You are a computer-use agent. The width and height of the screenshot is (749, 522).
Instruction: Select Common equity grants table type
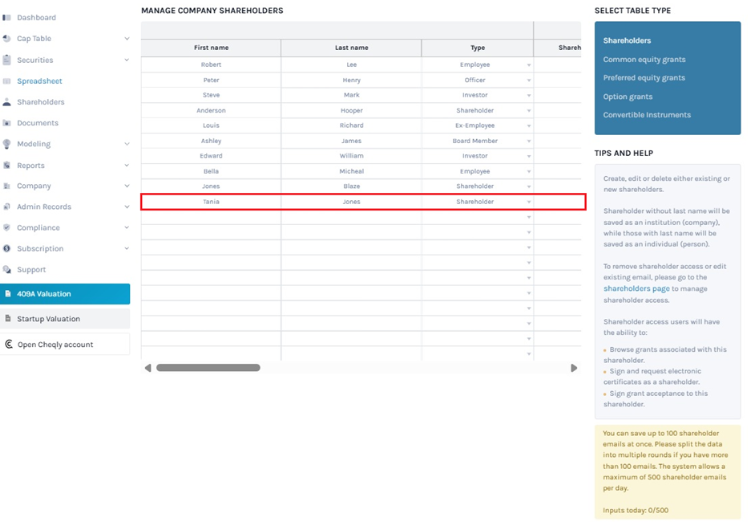coord(644,59)
